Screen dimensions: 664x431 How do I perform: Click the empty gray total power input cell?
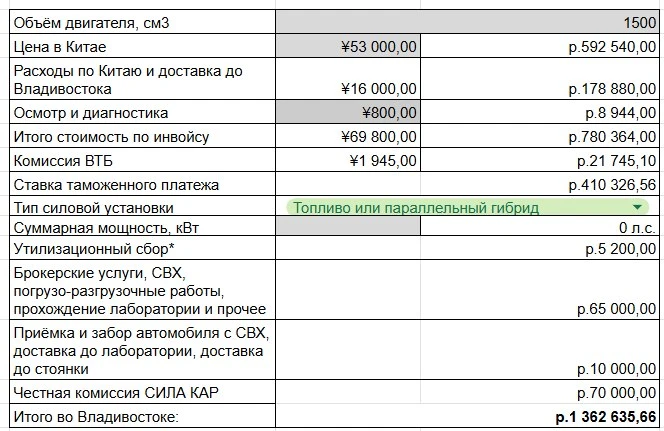pos(348,227)
